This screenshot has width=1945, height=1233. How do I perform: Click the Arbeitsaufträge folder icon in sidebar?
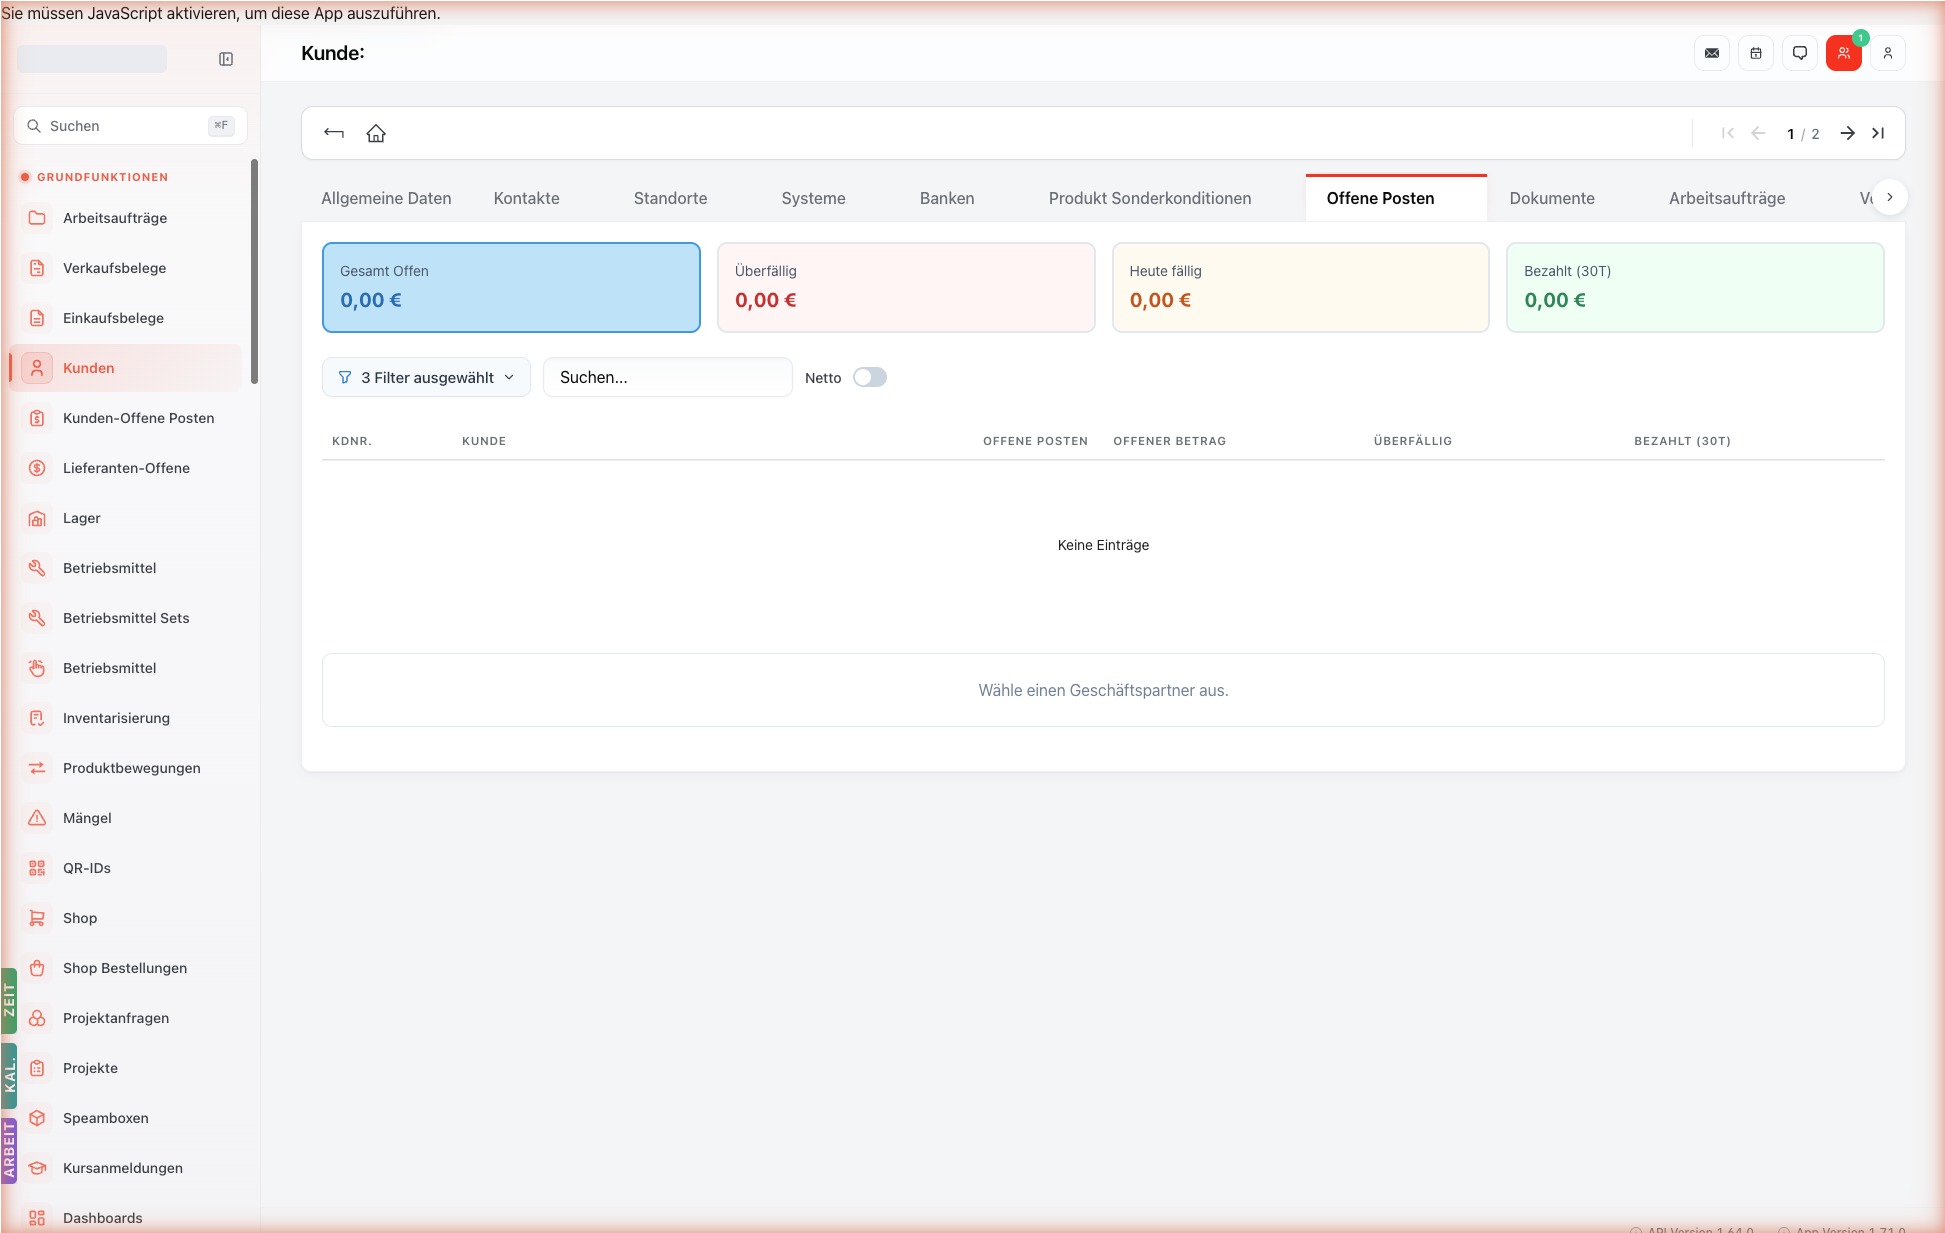pos(37,218)
